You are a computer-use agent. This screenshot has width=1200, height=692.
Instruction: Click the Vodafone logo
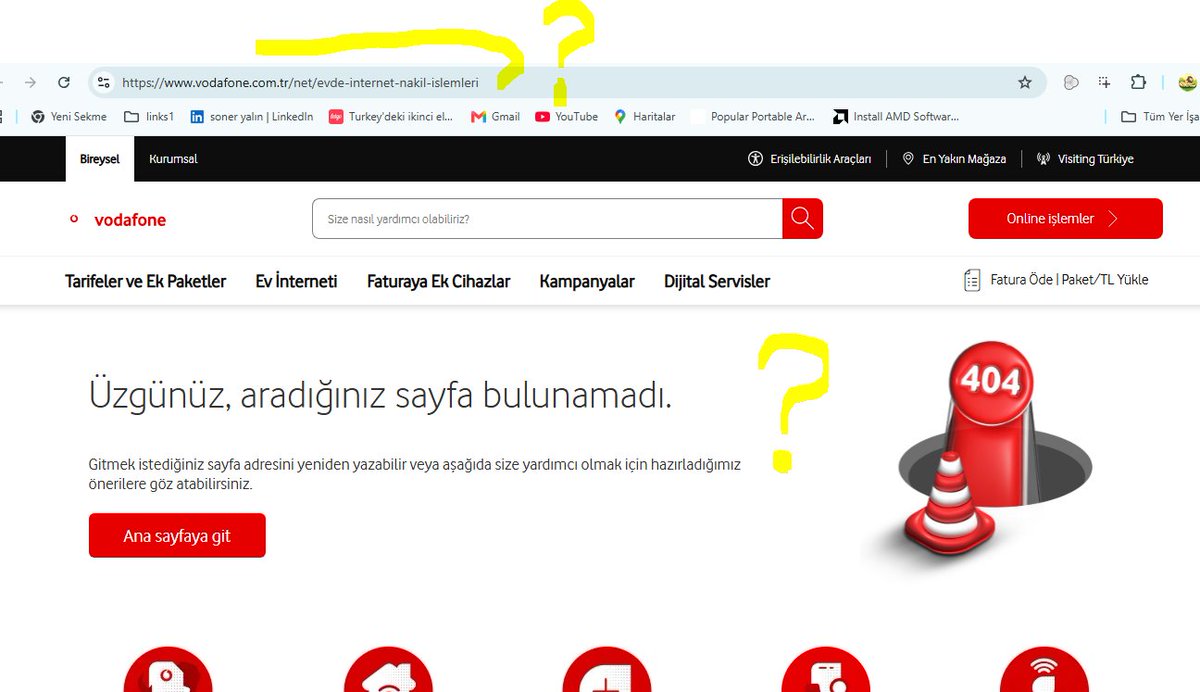pos(118,220)
